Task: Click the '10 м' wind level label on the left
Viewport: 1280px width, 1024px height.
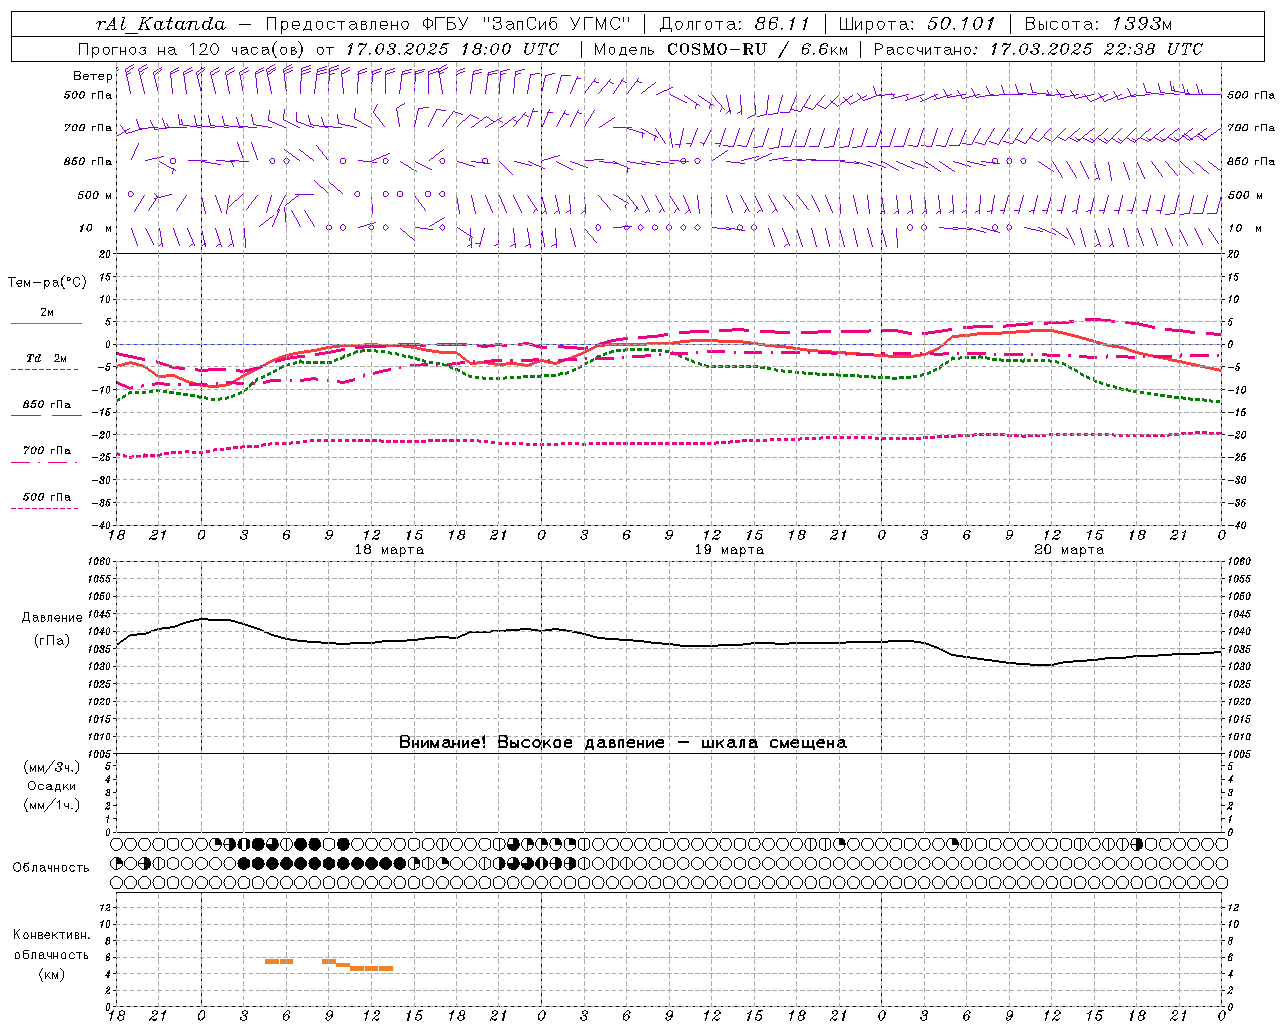Action: (x=95, y=229)
